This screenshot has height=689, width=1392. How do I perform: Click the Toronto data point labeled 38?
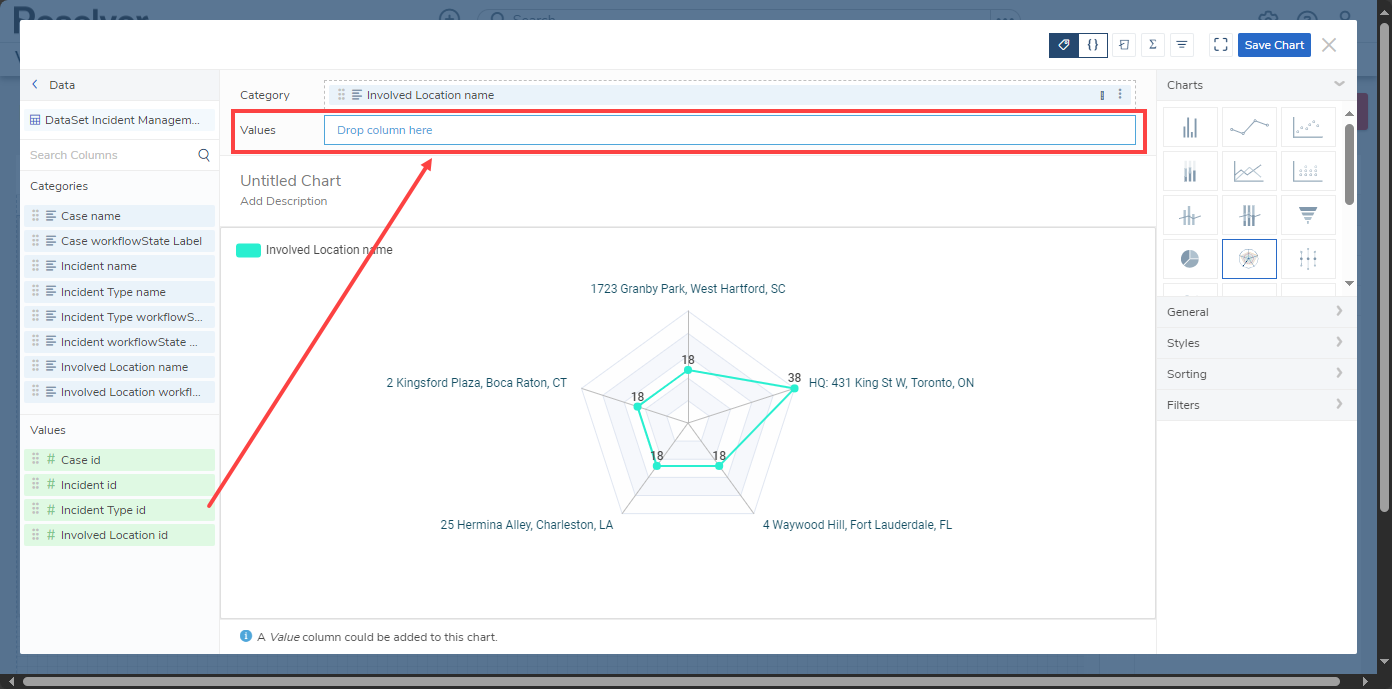[x=795, y=388]
